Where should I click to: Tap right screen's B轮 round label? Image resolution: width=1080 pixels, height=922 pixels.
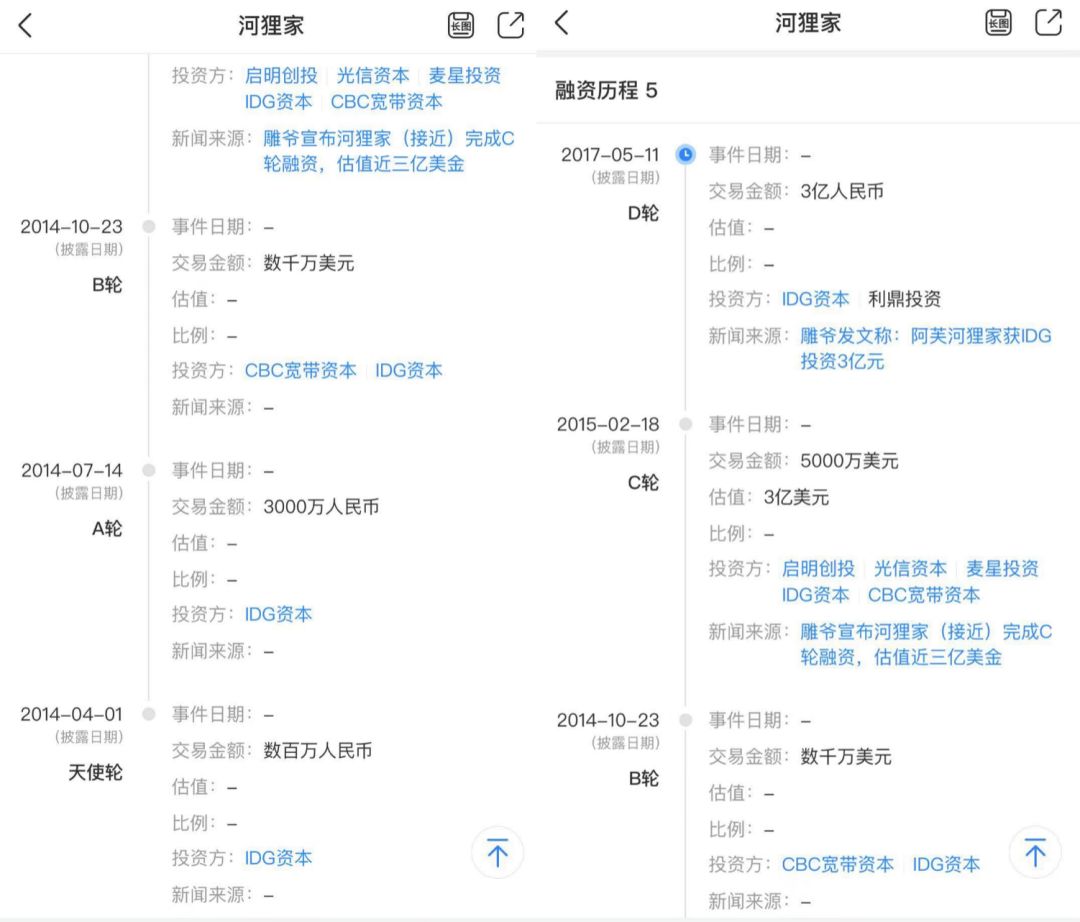[644, 779]
